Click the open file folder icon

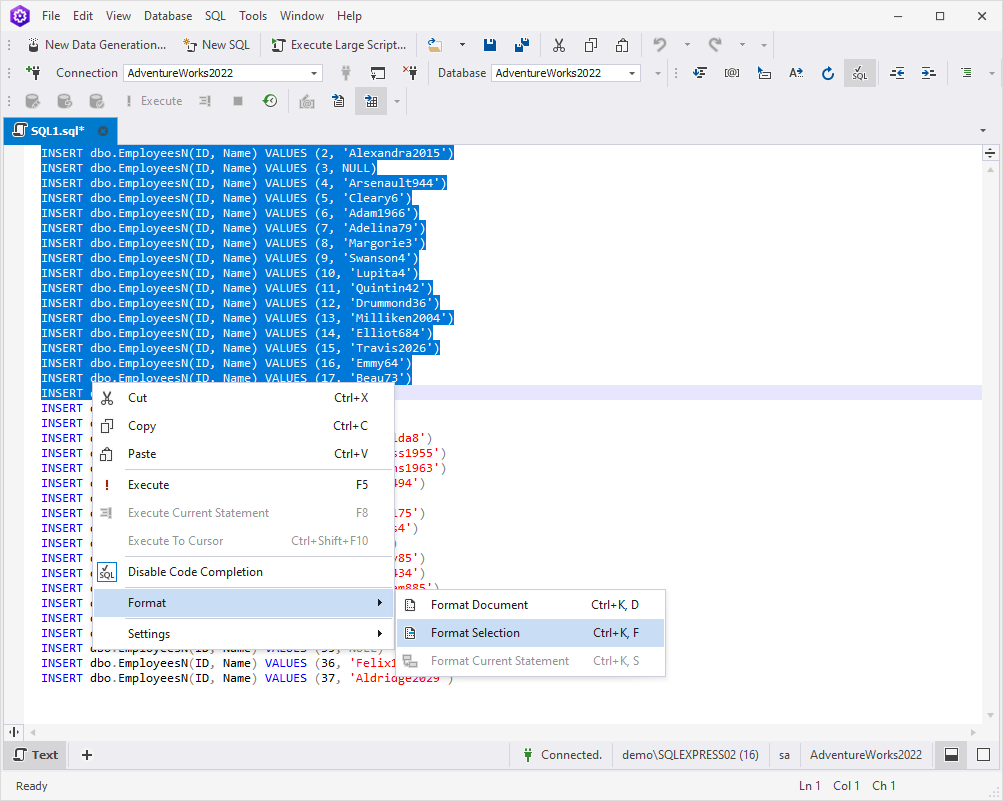(x=435, y=45)
